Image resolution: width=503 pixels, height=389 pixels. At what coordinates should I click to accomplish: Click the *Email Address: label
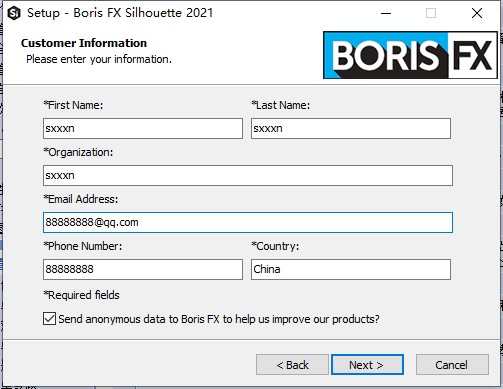(x=81, y=199)
